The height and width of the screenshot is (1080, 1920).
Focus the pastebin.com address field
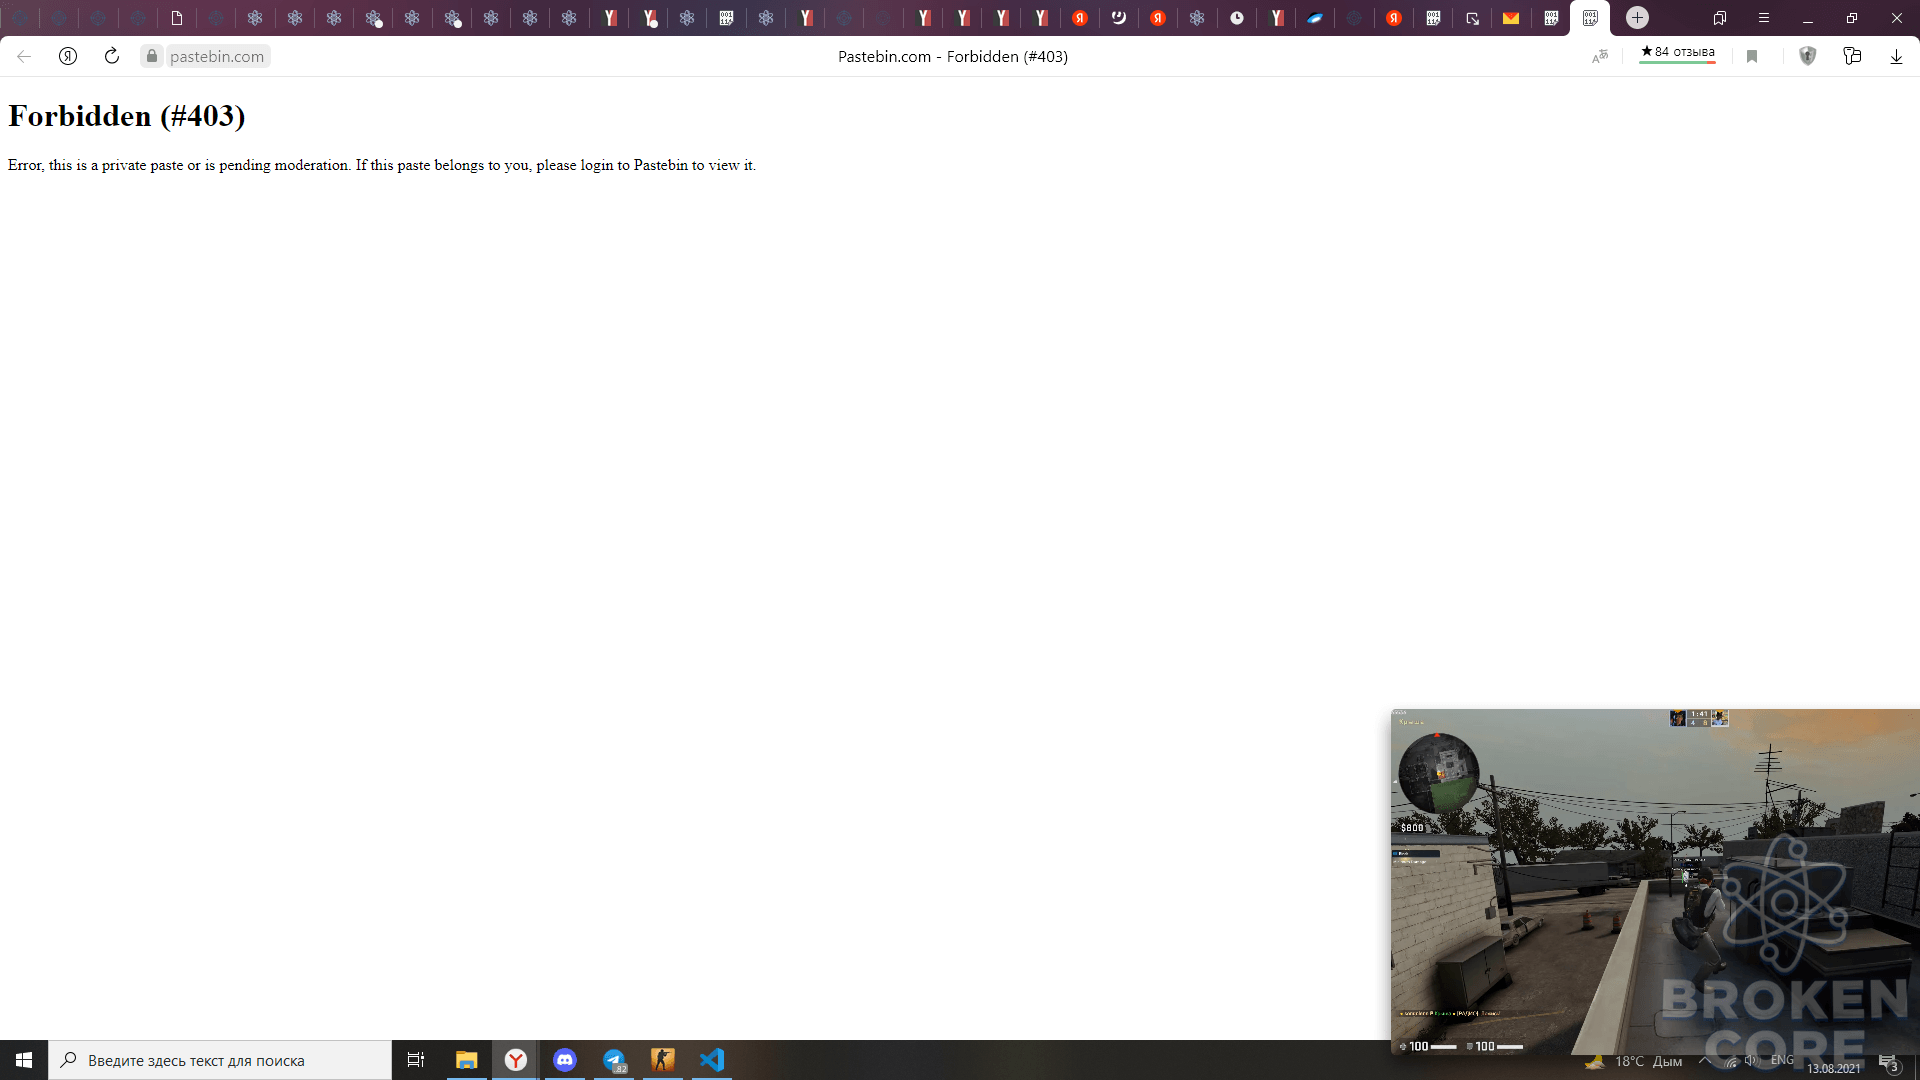[217, 57]
